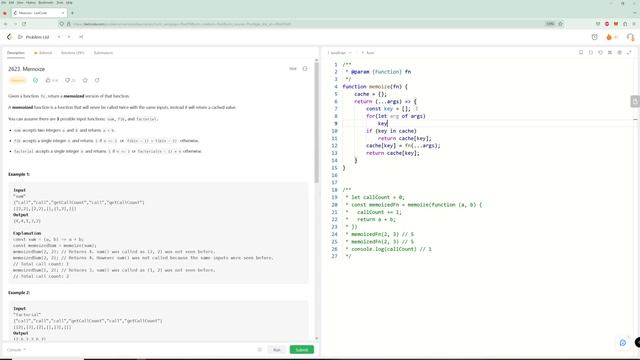Open a new browser tab
The width and height of the screenshot is (640, 360).
(x=72, y=13)
